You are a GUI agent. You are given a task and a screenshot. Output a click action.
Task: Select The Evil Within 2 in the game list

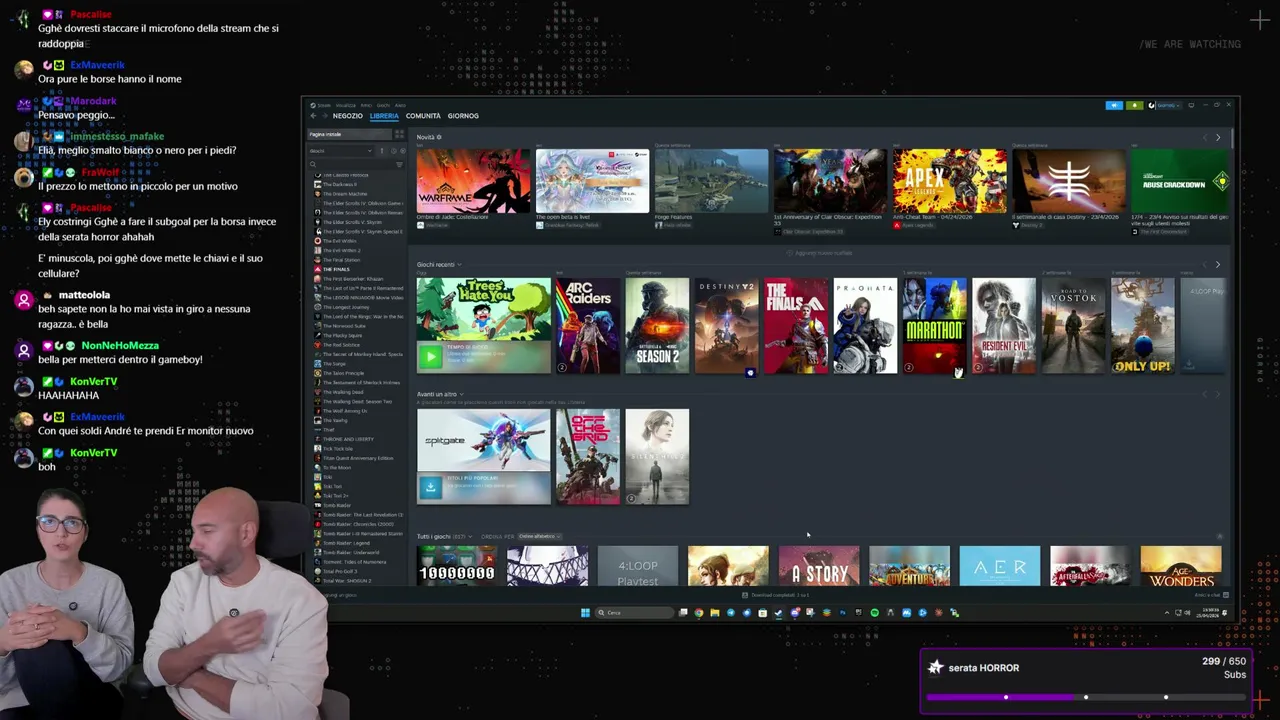(x=340, y=250)
